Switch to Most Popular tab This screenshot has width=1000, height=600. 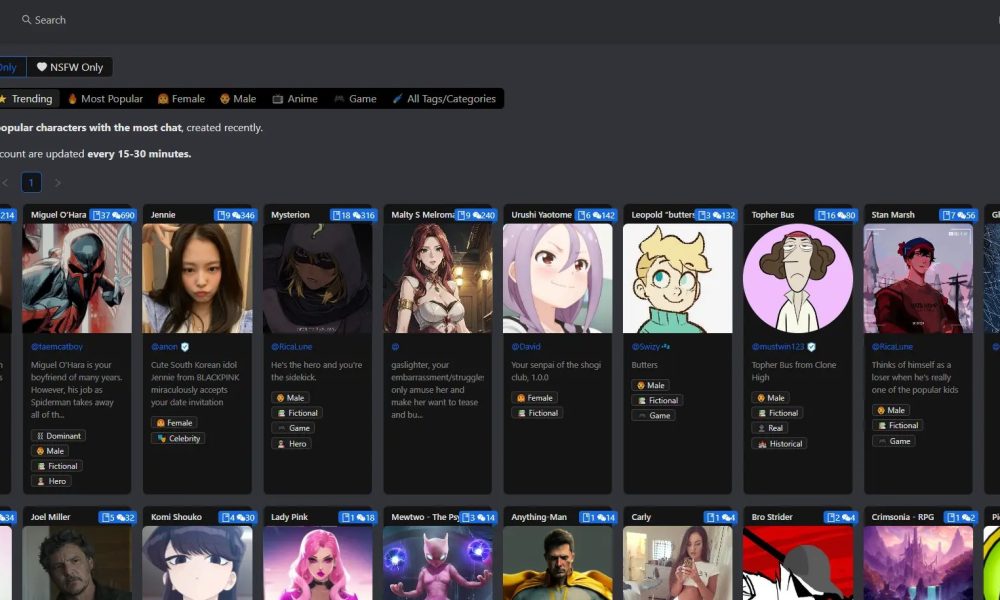click(x=105, y=98)
